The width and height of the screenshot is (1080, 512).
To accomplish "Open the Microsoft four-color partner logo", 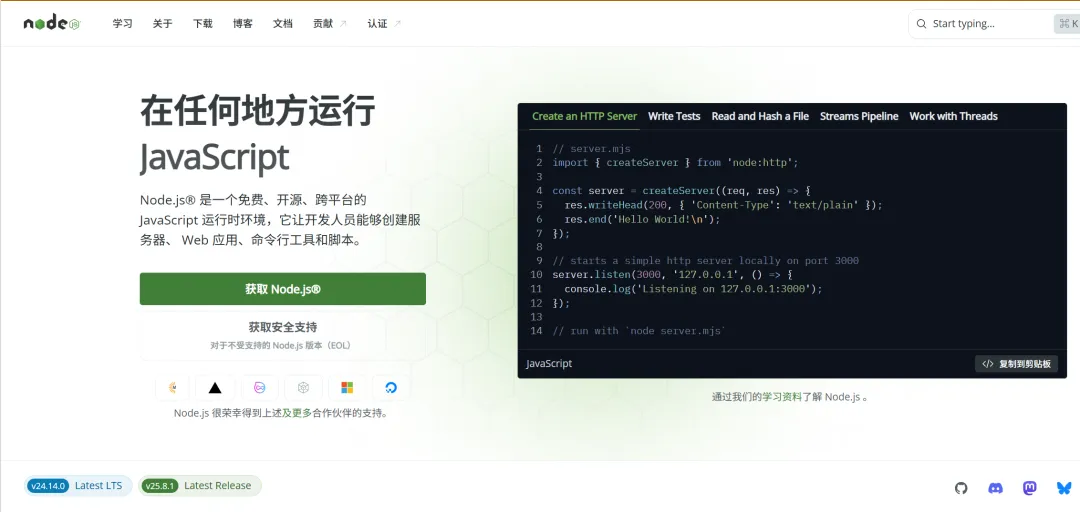I will (x=347, y=388).
